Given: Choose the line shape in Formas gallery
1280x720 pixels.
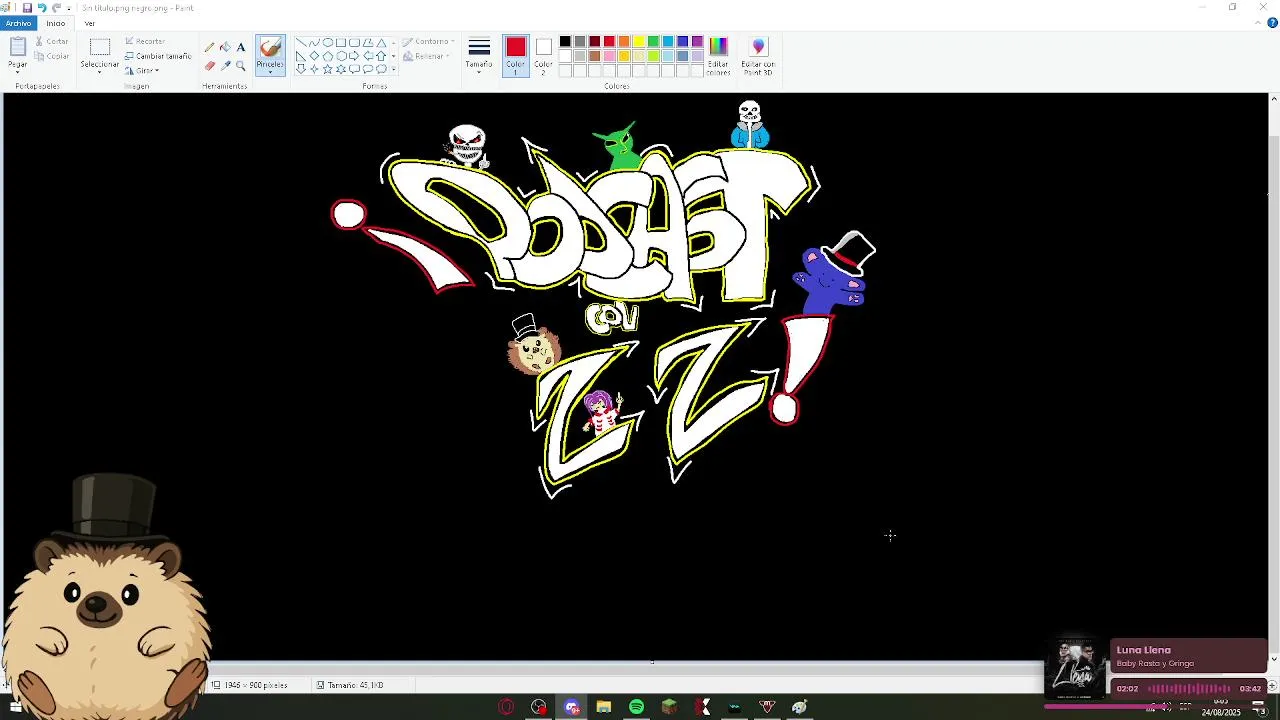Looking at the screenshot, I should pos(300,42).
